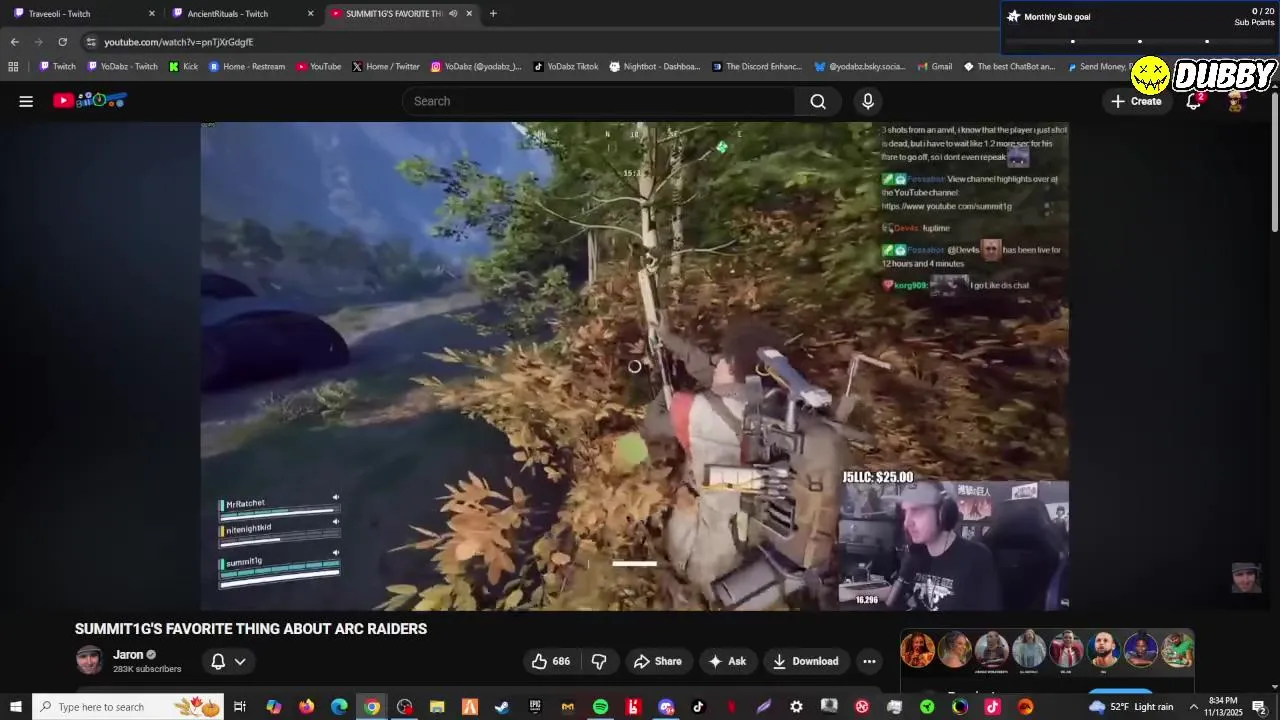Toggle channel notification bell for Jaron

218,661
